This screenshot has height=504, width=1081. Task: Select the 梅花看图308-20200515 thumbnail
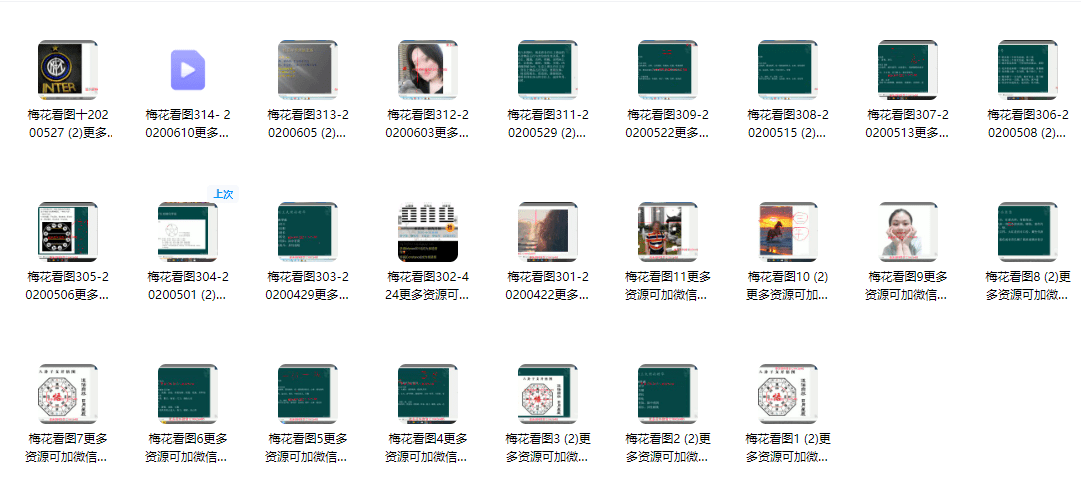(x=787, y=70)
